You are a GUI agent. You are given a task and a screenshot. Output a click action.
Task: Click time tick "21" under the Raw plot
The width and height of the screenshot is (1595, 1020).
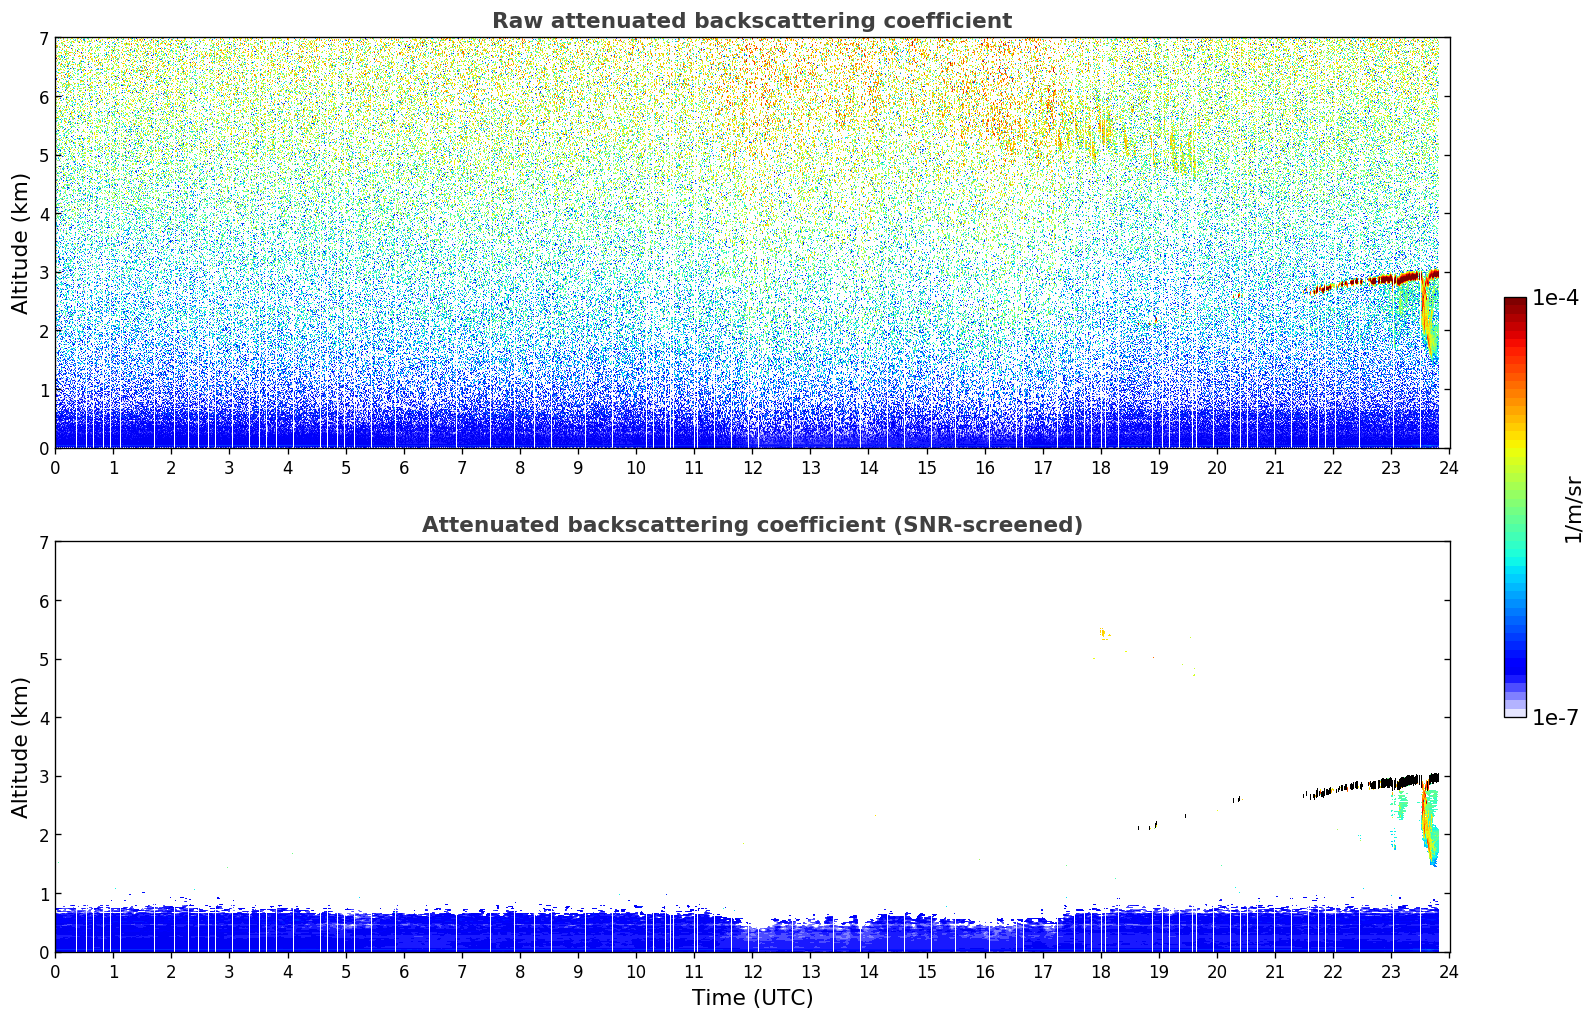(x=1275, y=467)
